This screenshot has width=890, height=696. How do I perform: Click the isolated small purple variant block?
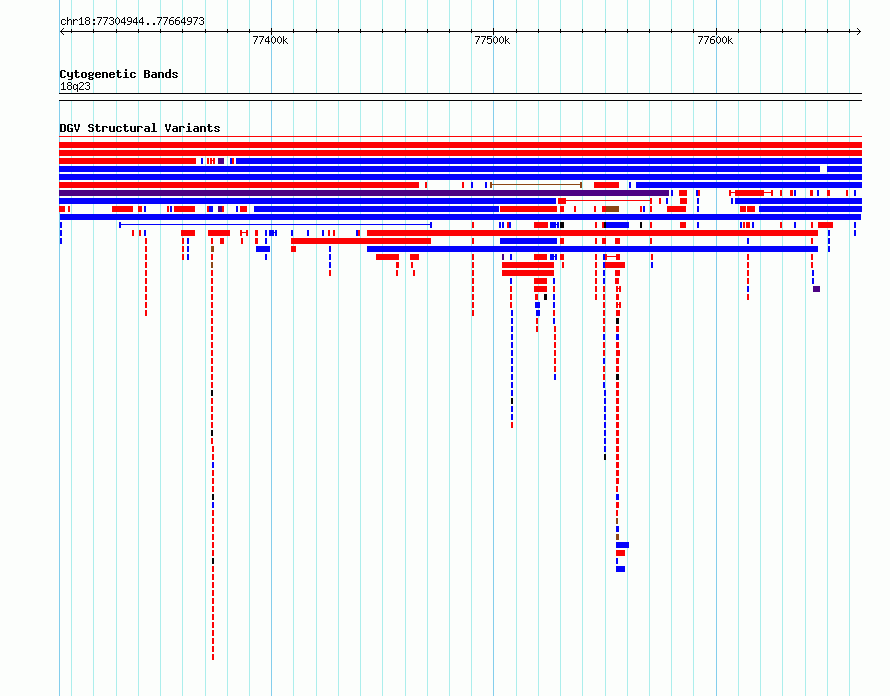816,289
